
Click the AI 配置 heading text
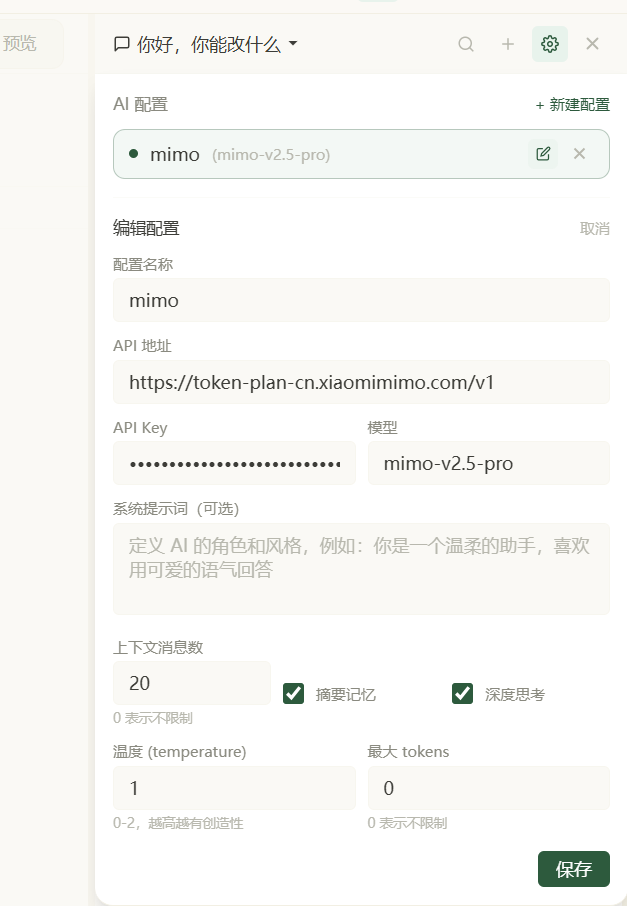140,105
